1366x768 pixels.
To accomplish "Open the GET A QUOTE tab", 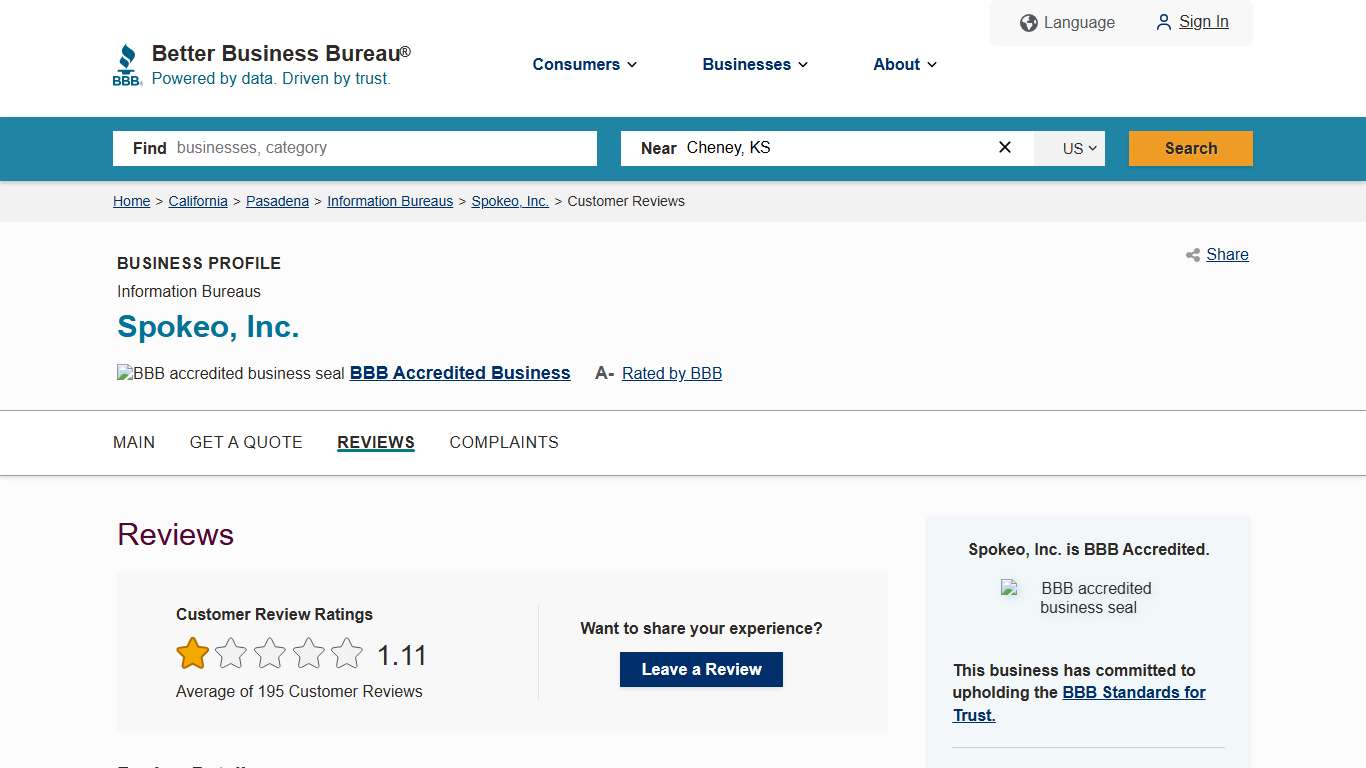I will (x=246, y=442).
